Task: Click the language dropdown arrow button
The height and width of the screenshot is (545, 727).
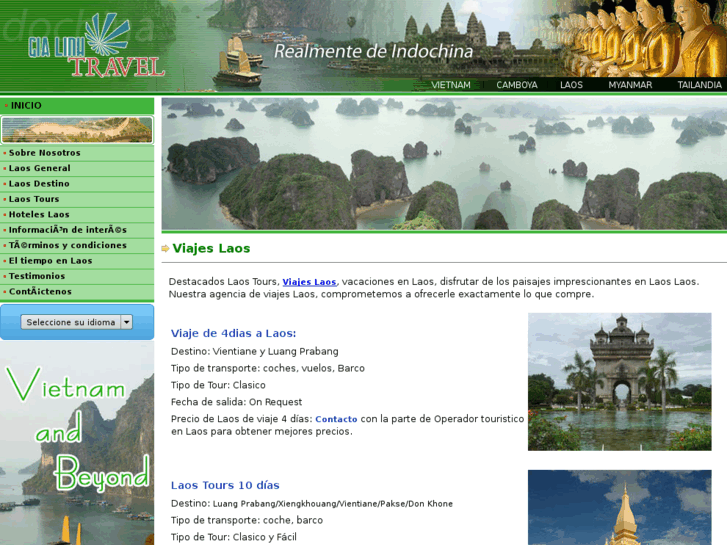Action: [127, 322]
